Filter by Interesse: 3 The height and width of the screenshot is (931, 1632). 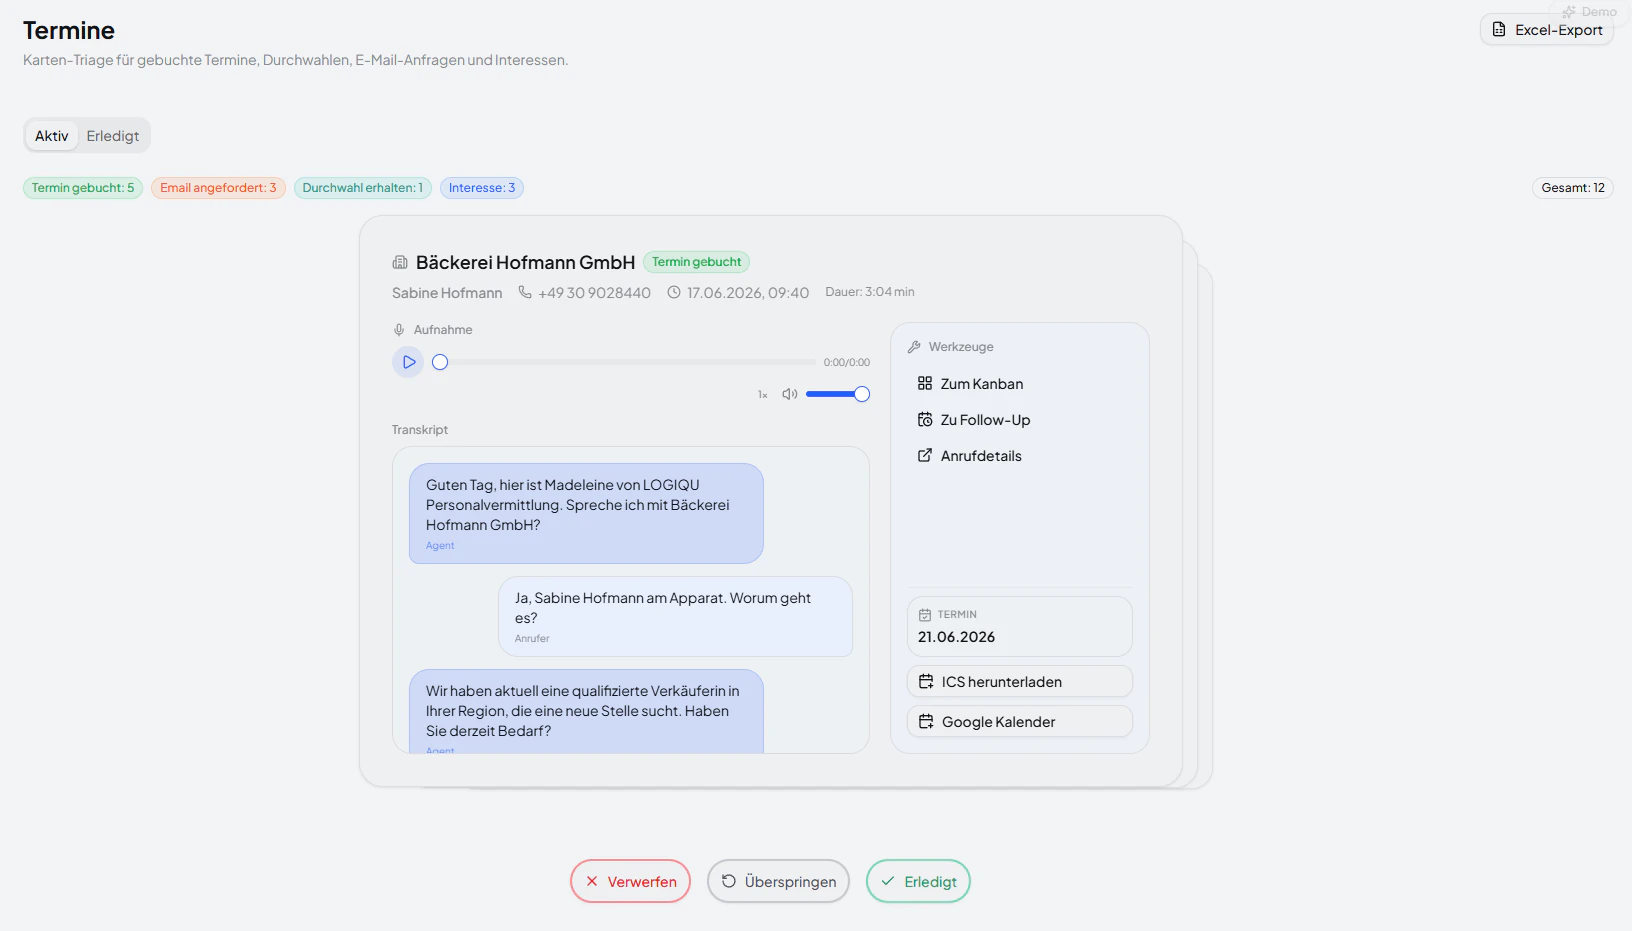pos(482,188)
